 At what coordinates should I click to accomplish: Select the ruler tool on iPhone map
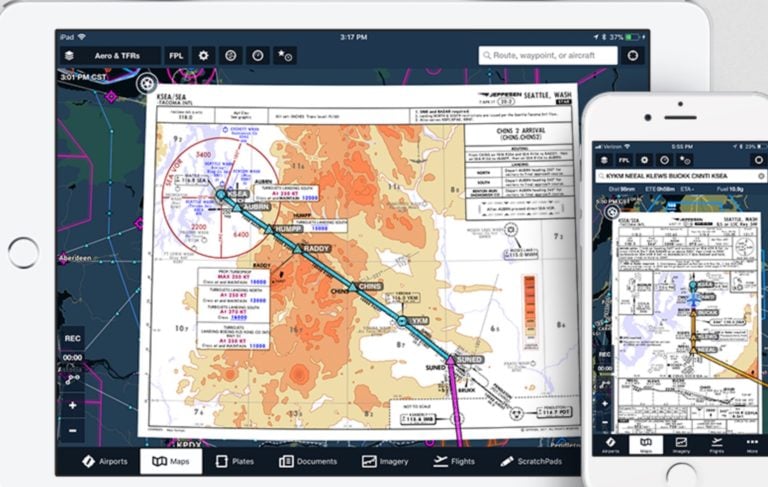605,384
